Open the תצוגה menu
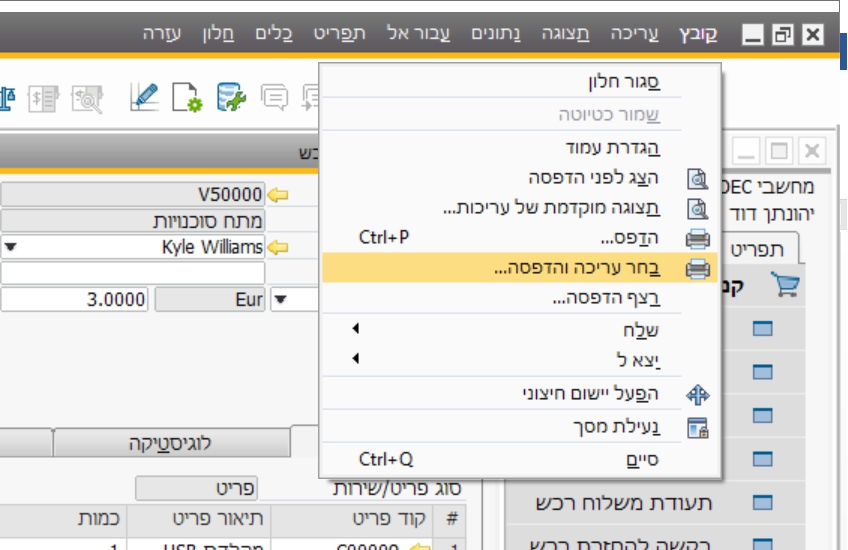848x550 pixels. pyautogui.click(x=566, y=34)
